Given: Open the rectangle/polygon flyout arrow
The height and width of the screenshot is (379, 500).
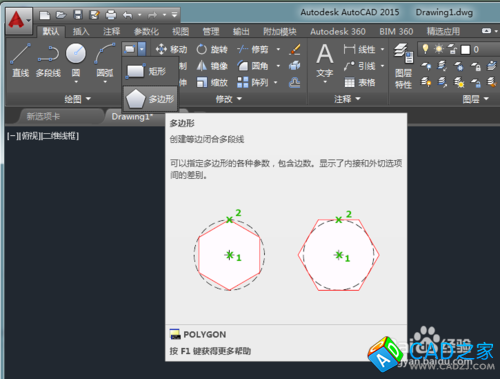Looking at the screenshot, I should coord(142,49).
